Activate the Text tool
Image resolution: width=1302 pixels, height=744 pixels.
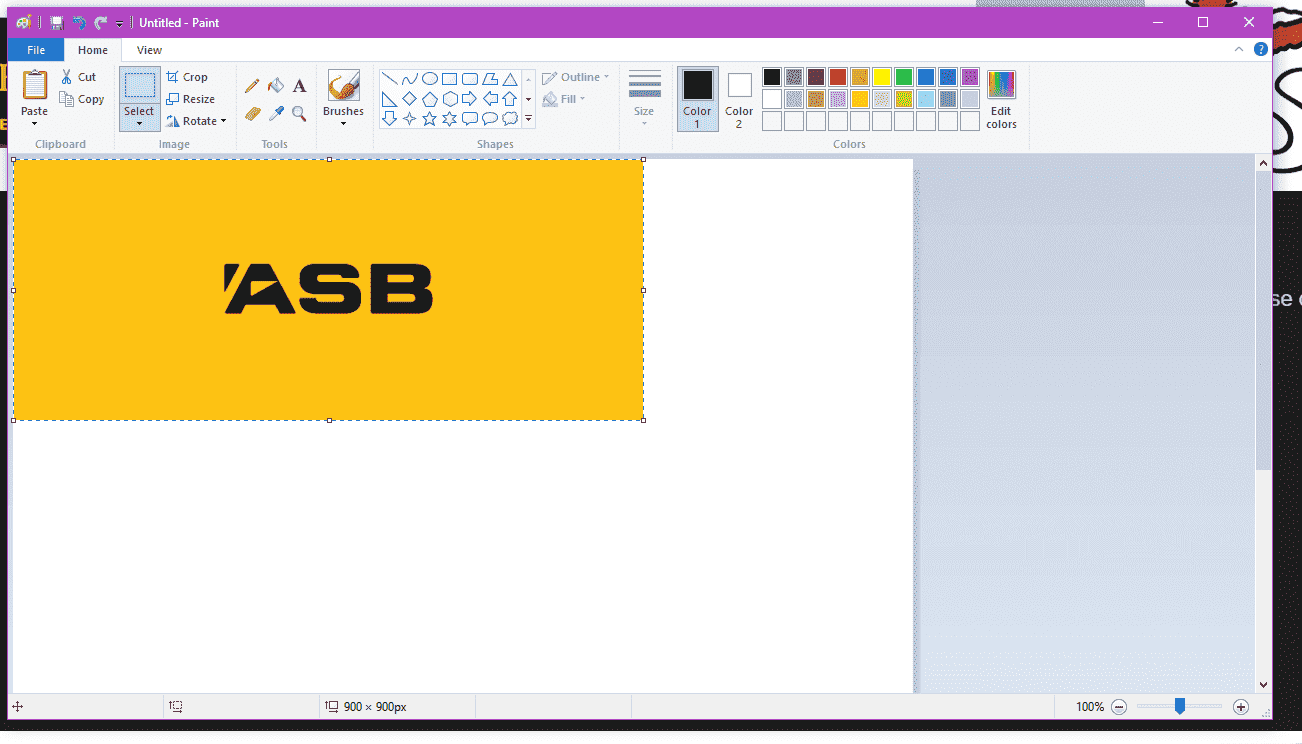click(x=299, y=86)
